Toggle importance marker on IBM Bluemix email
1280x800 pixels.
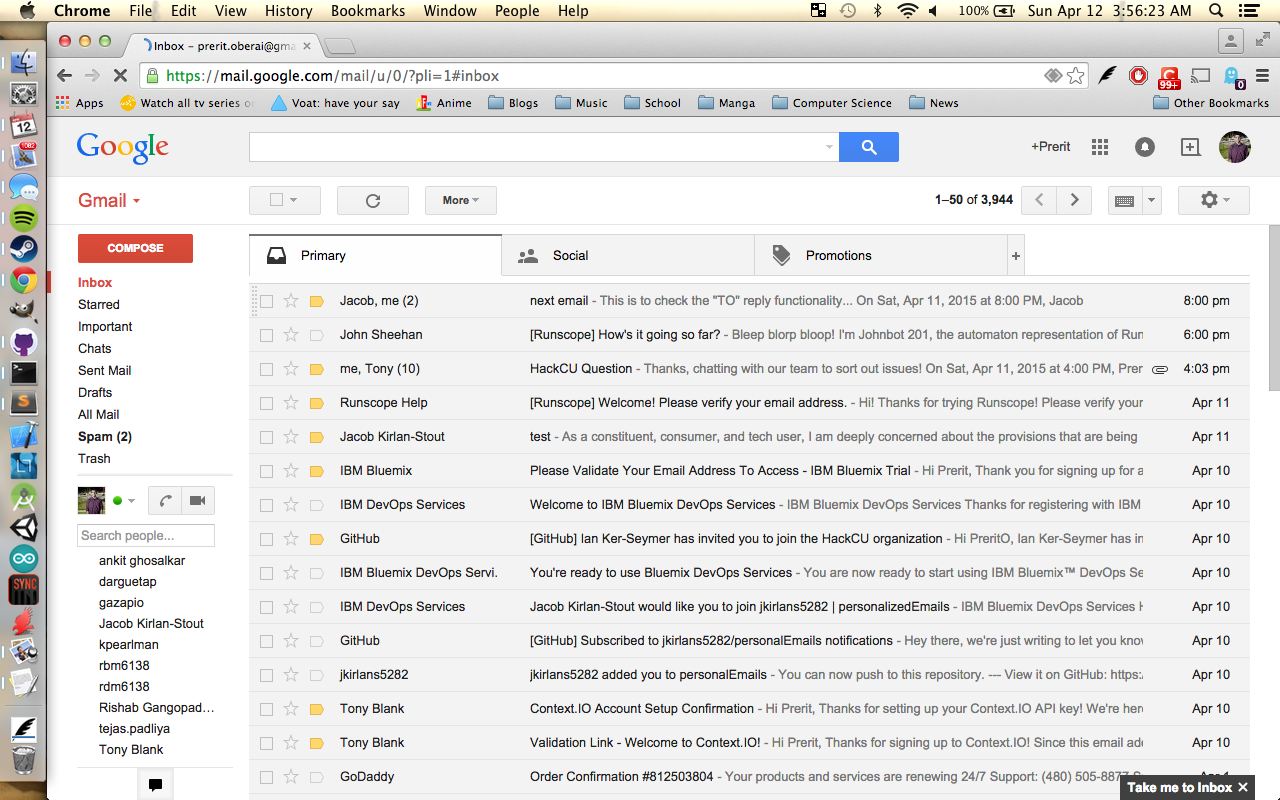pyautogui.click(x=317, y=471)
